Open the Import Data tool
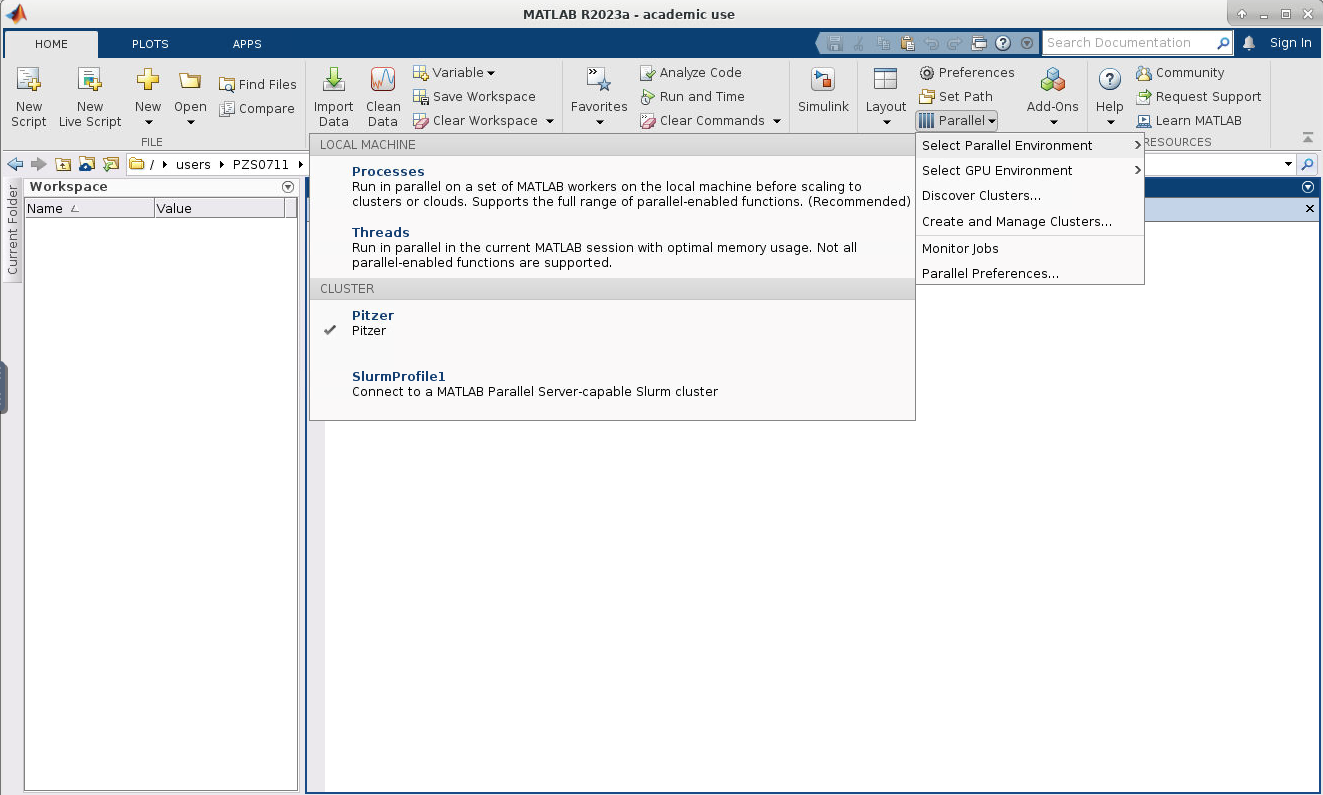The width and height of the screenshot is (1323, 795). [333, 82]
